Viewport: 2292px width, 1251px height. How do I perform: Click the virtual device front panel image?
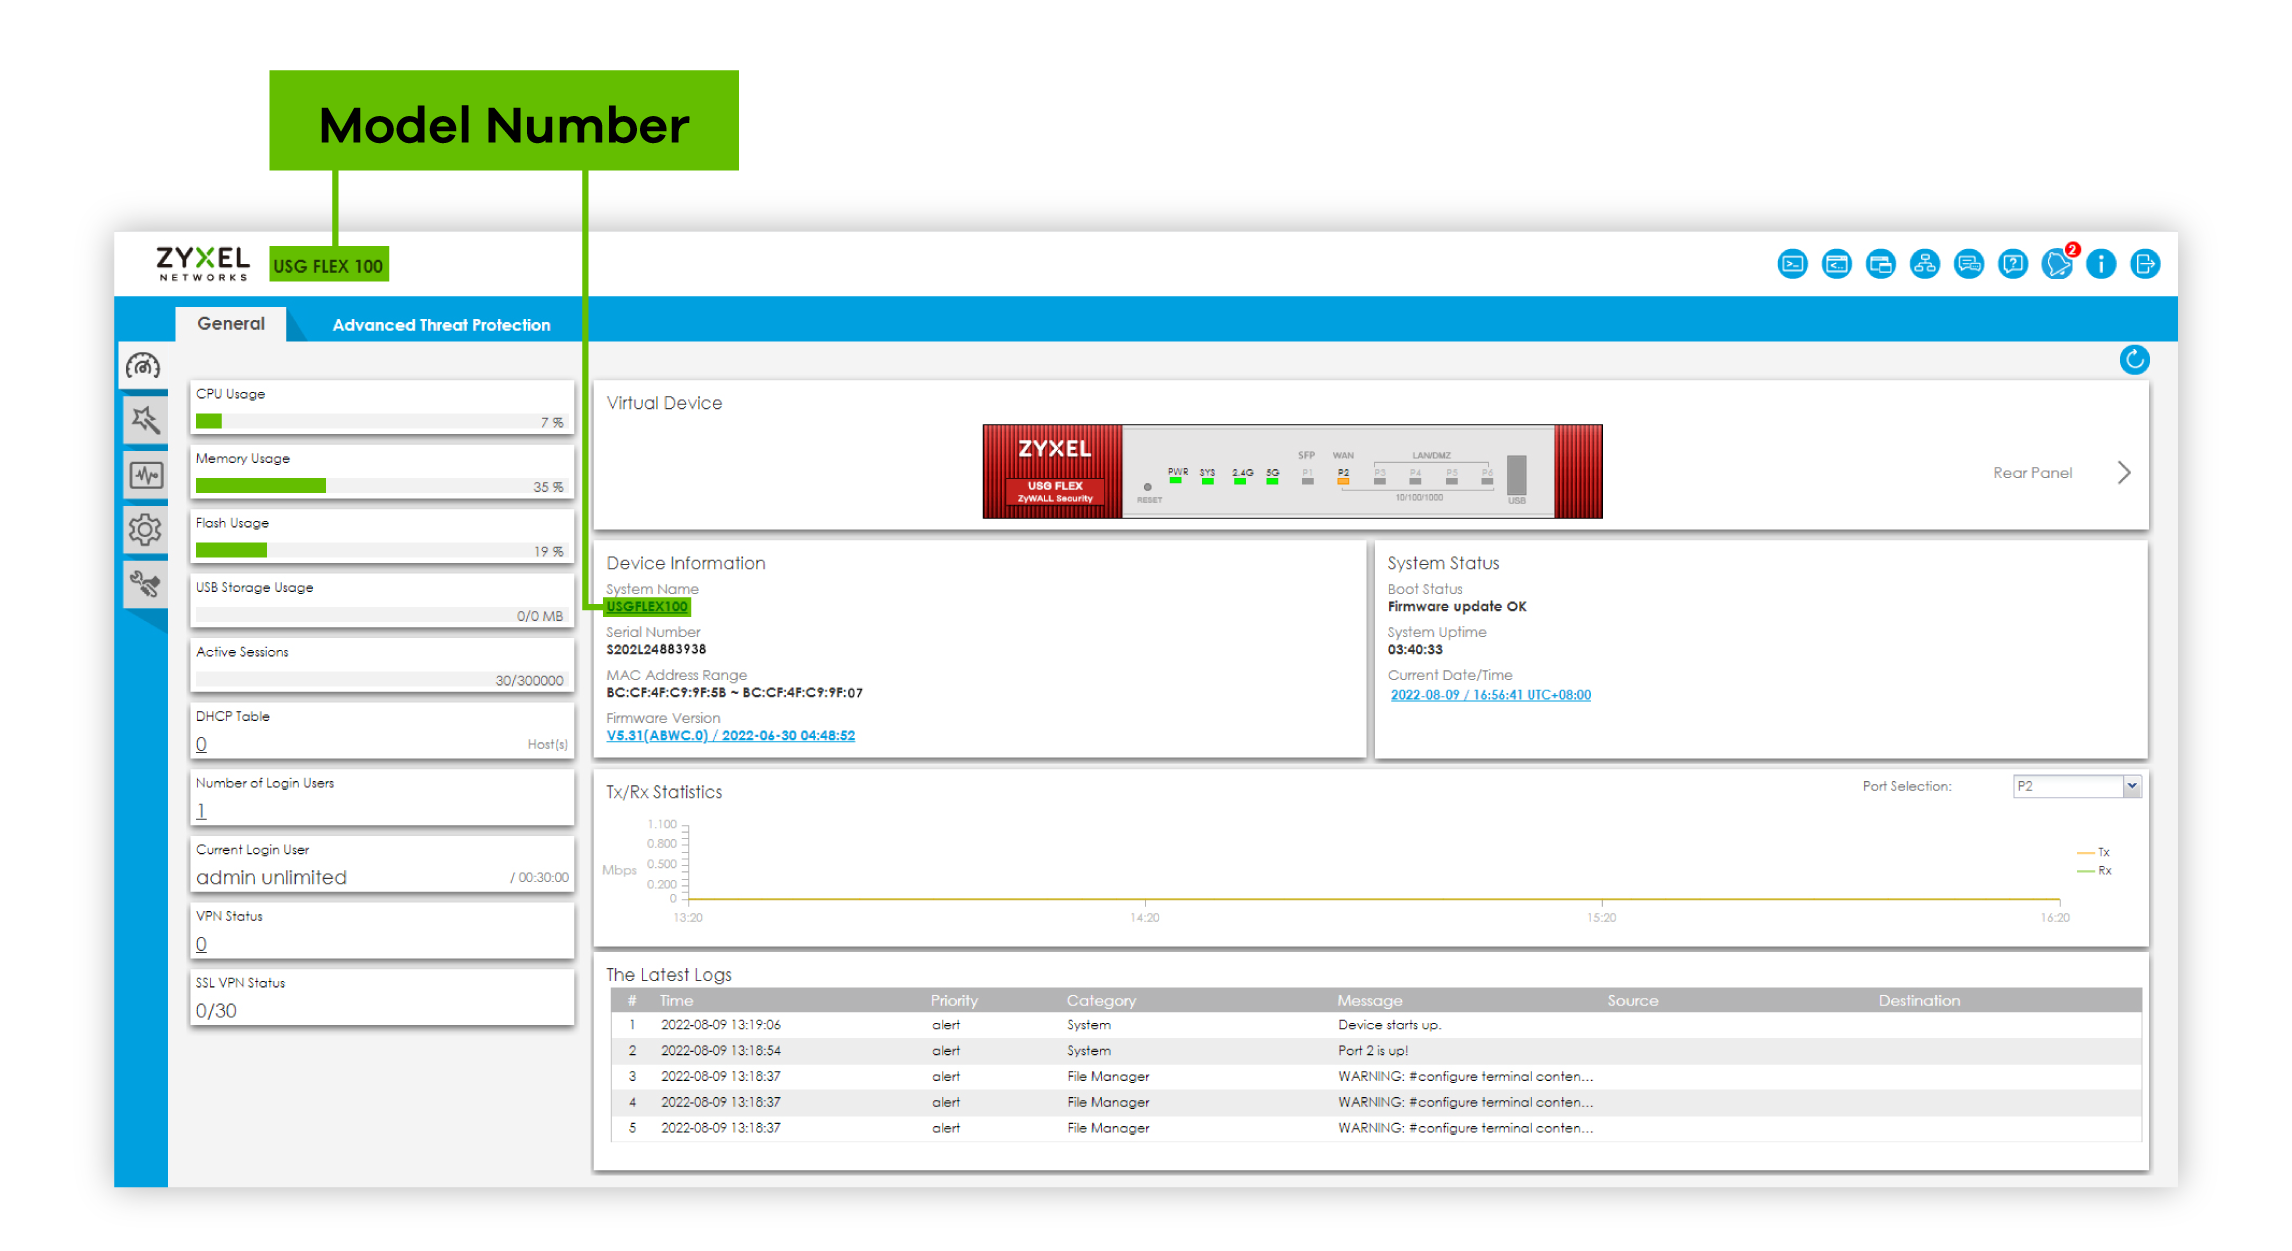coord(1292,472)
